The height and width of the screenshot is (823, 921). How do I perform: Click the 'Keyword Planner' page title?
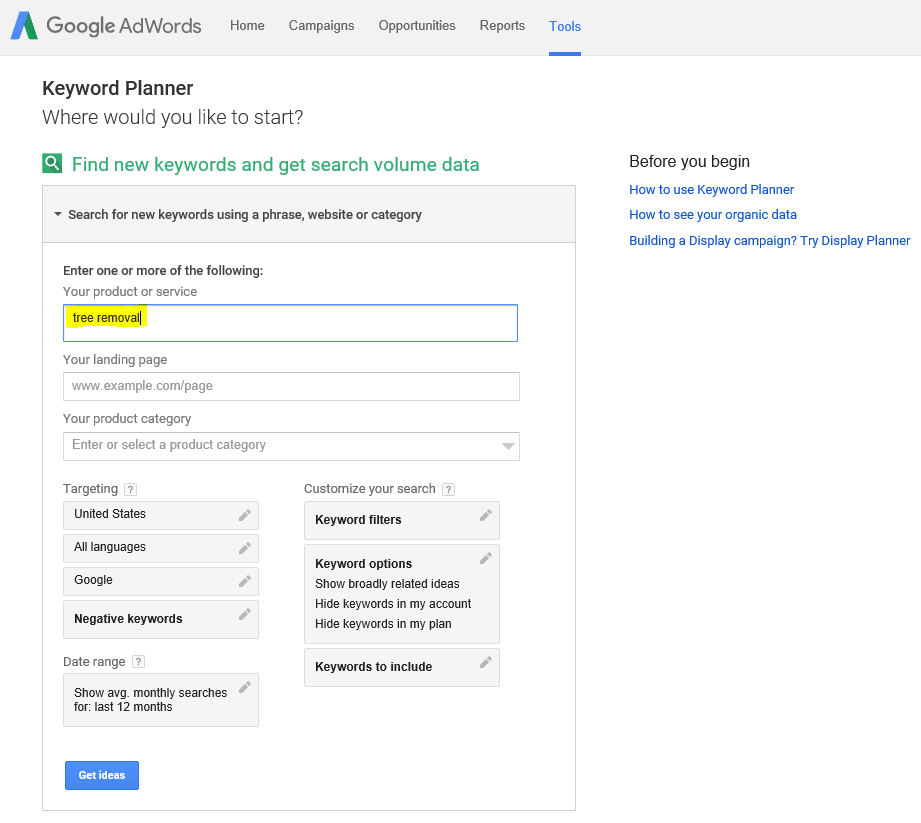tap(117, 88)
